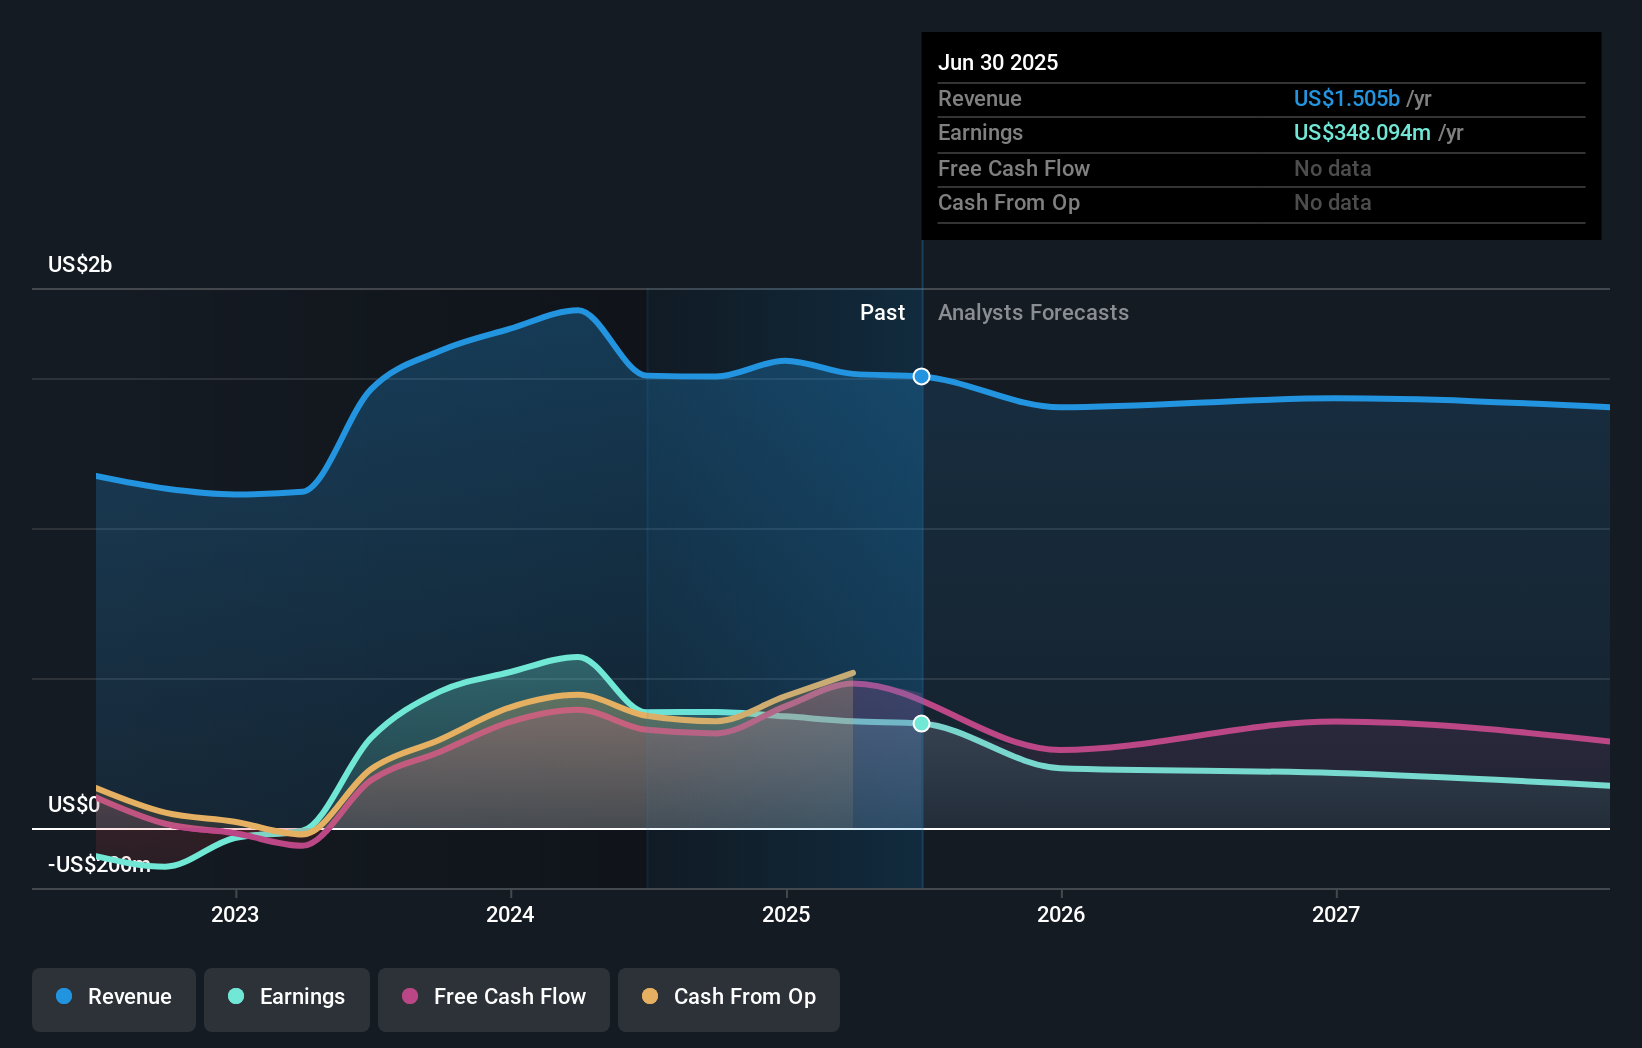Toggle the Revenue series legend button
Viewport: 1642px width, 1048px height.
pos(114,999)
